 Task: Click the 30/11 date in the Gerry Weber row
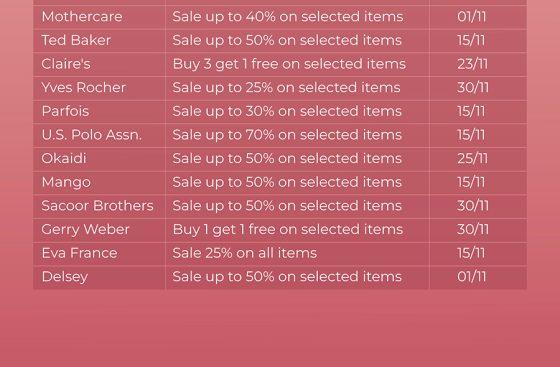point(472,230)
